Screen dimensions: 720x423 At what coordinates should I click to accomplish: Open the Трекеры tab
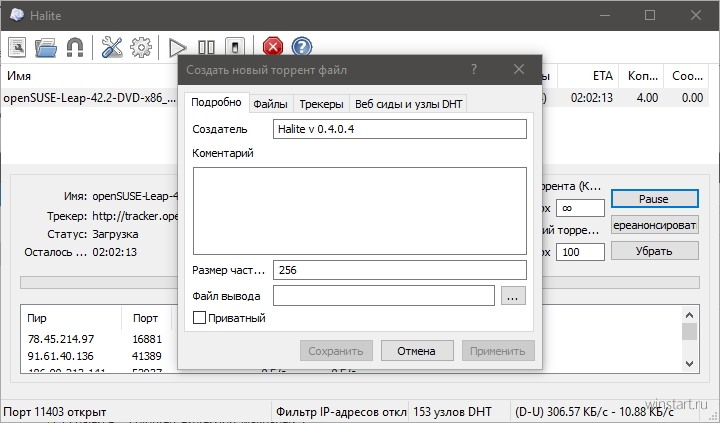(x=321, y=104)
